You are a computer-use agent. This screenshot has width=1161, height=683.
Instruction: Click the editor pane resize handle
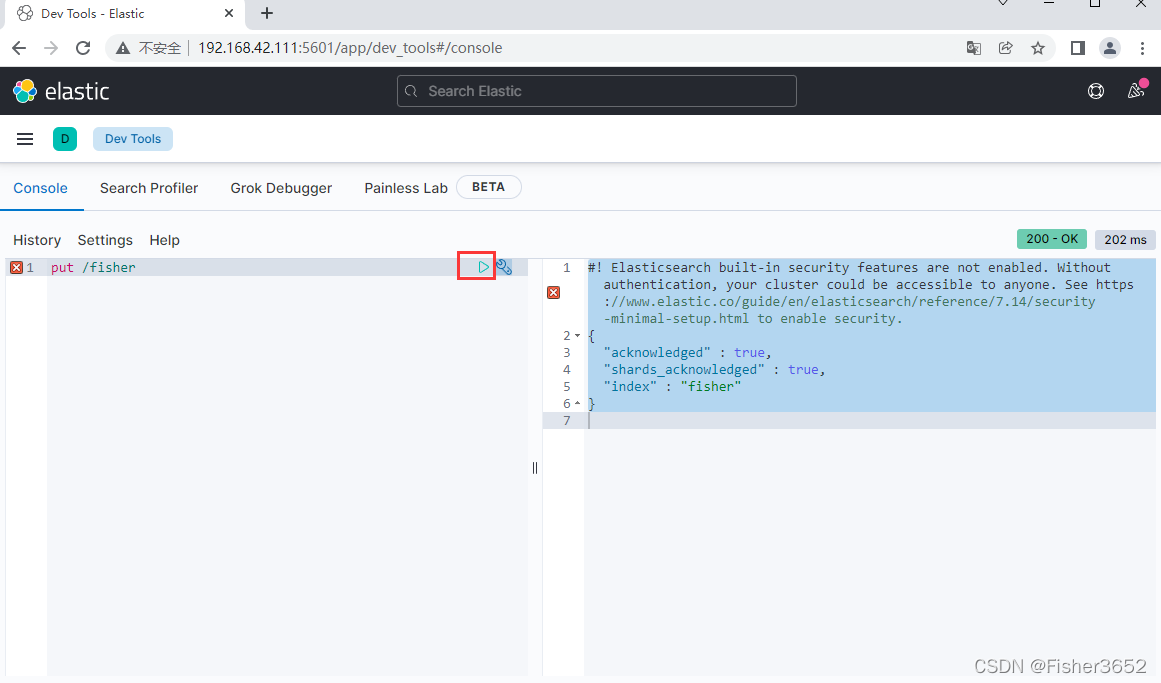(535, 467)
